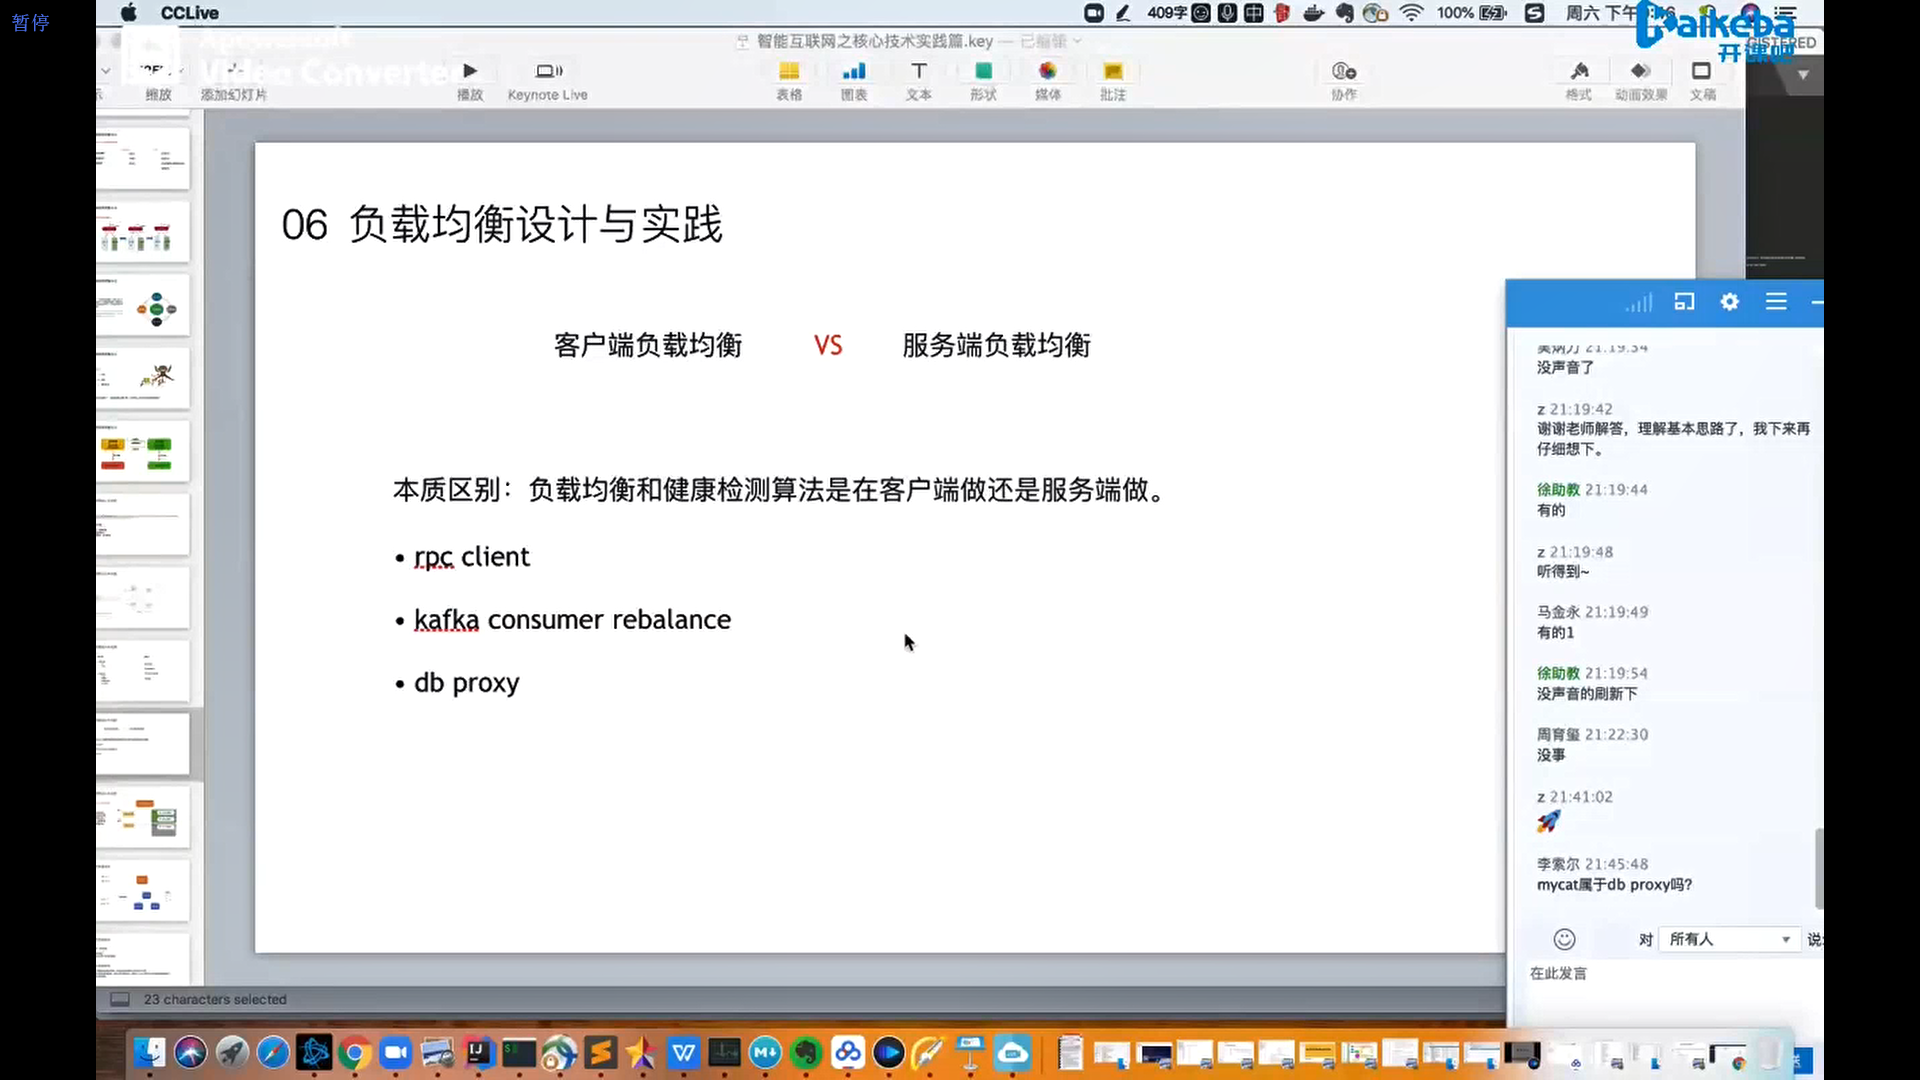This screenshot has width=1920, height=1080.
Task: Click the Play (播放) slideshow button
Action: click(x=470, y=72)
